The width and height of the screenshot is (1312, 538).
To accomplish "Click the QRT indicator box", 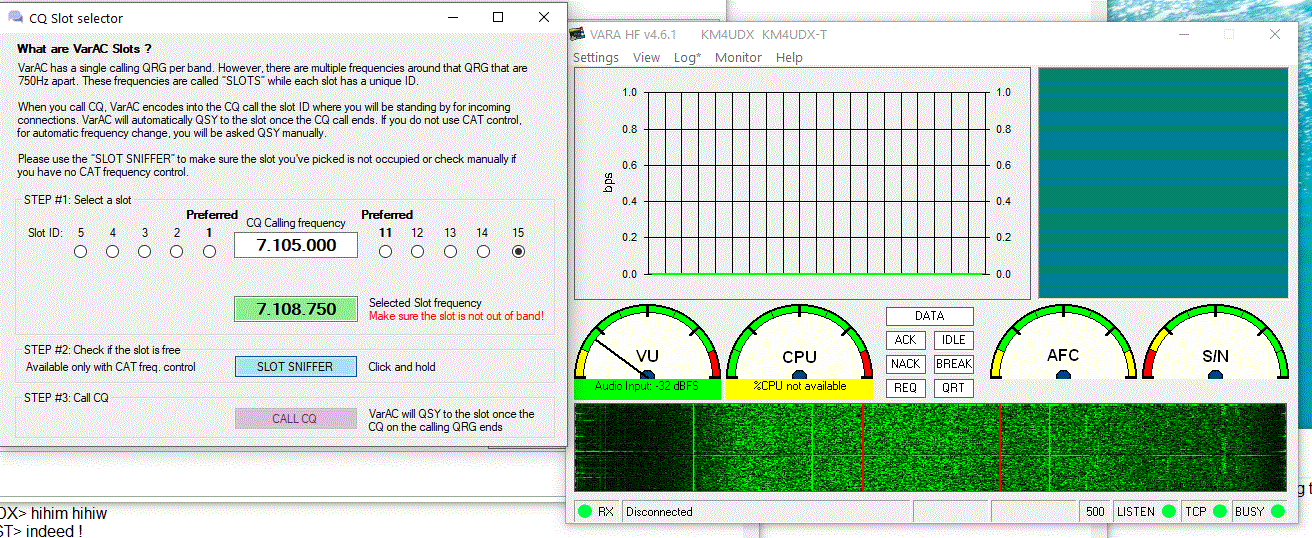I will click(x=954, y=388).
